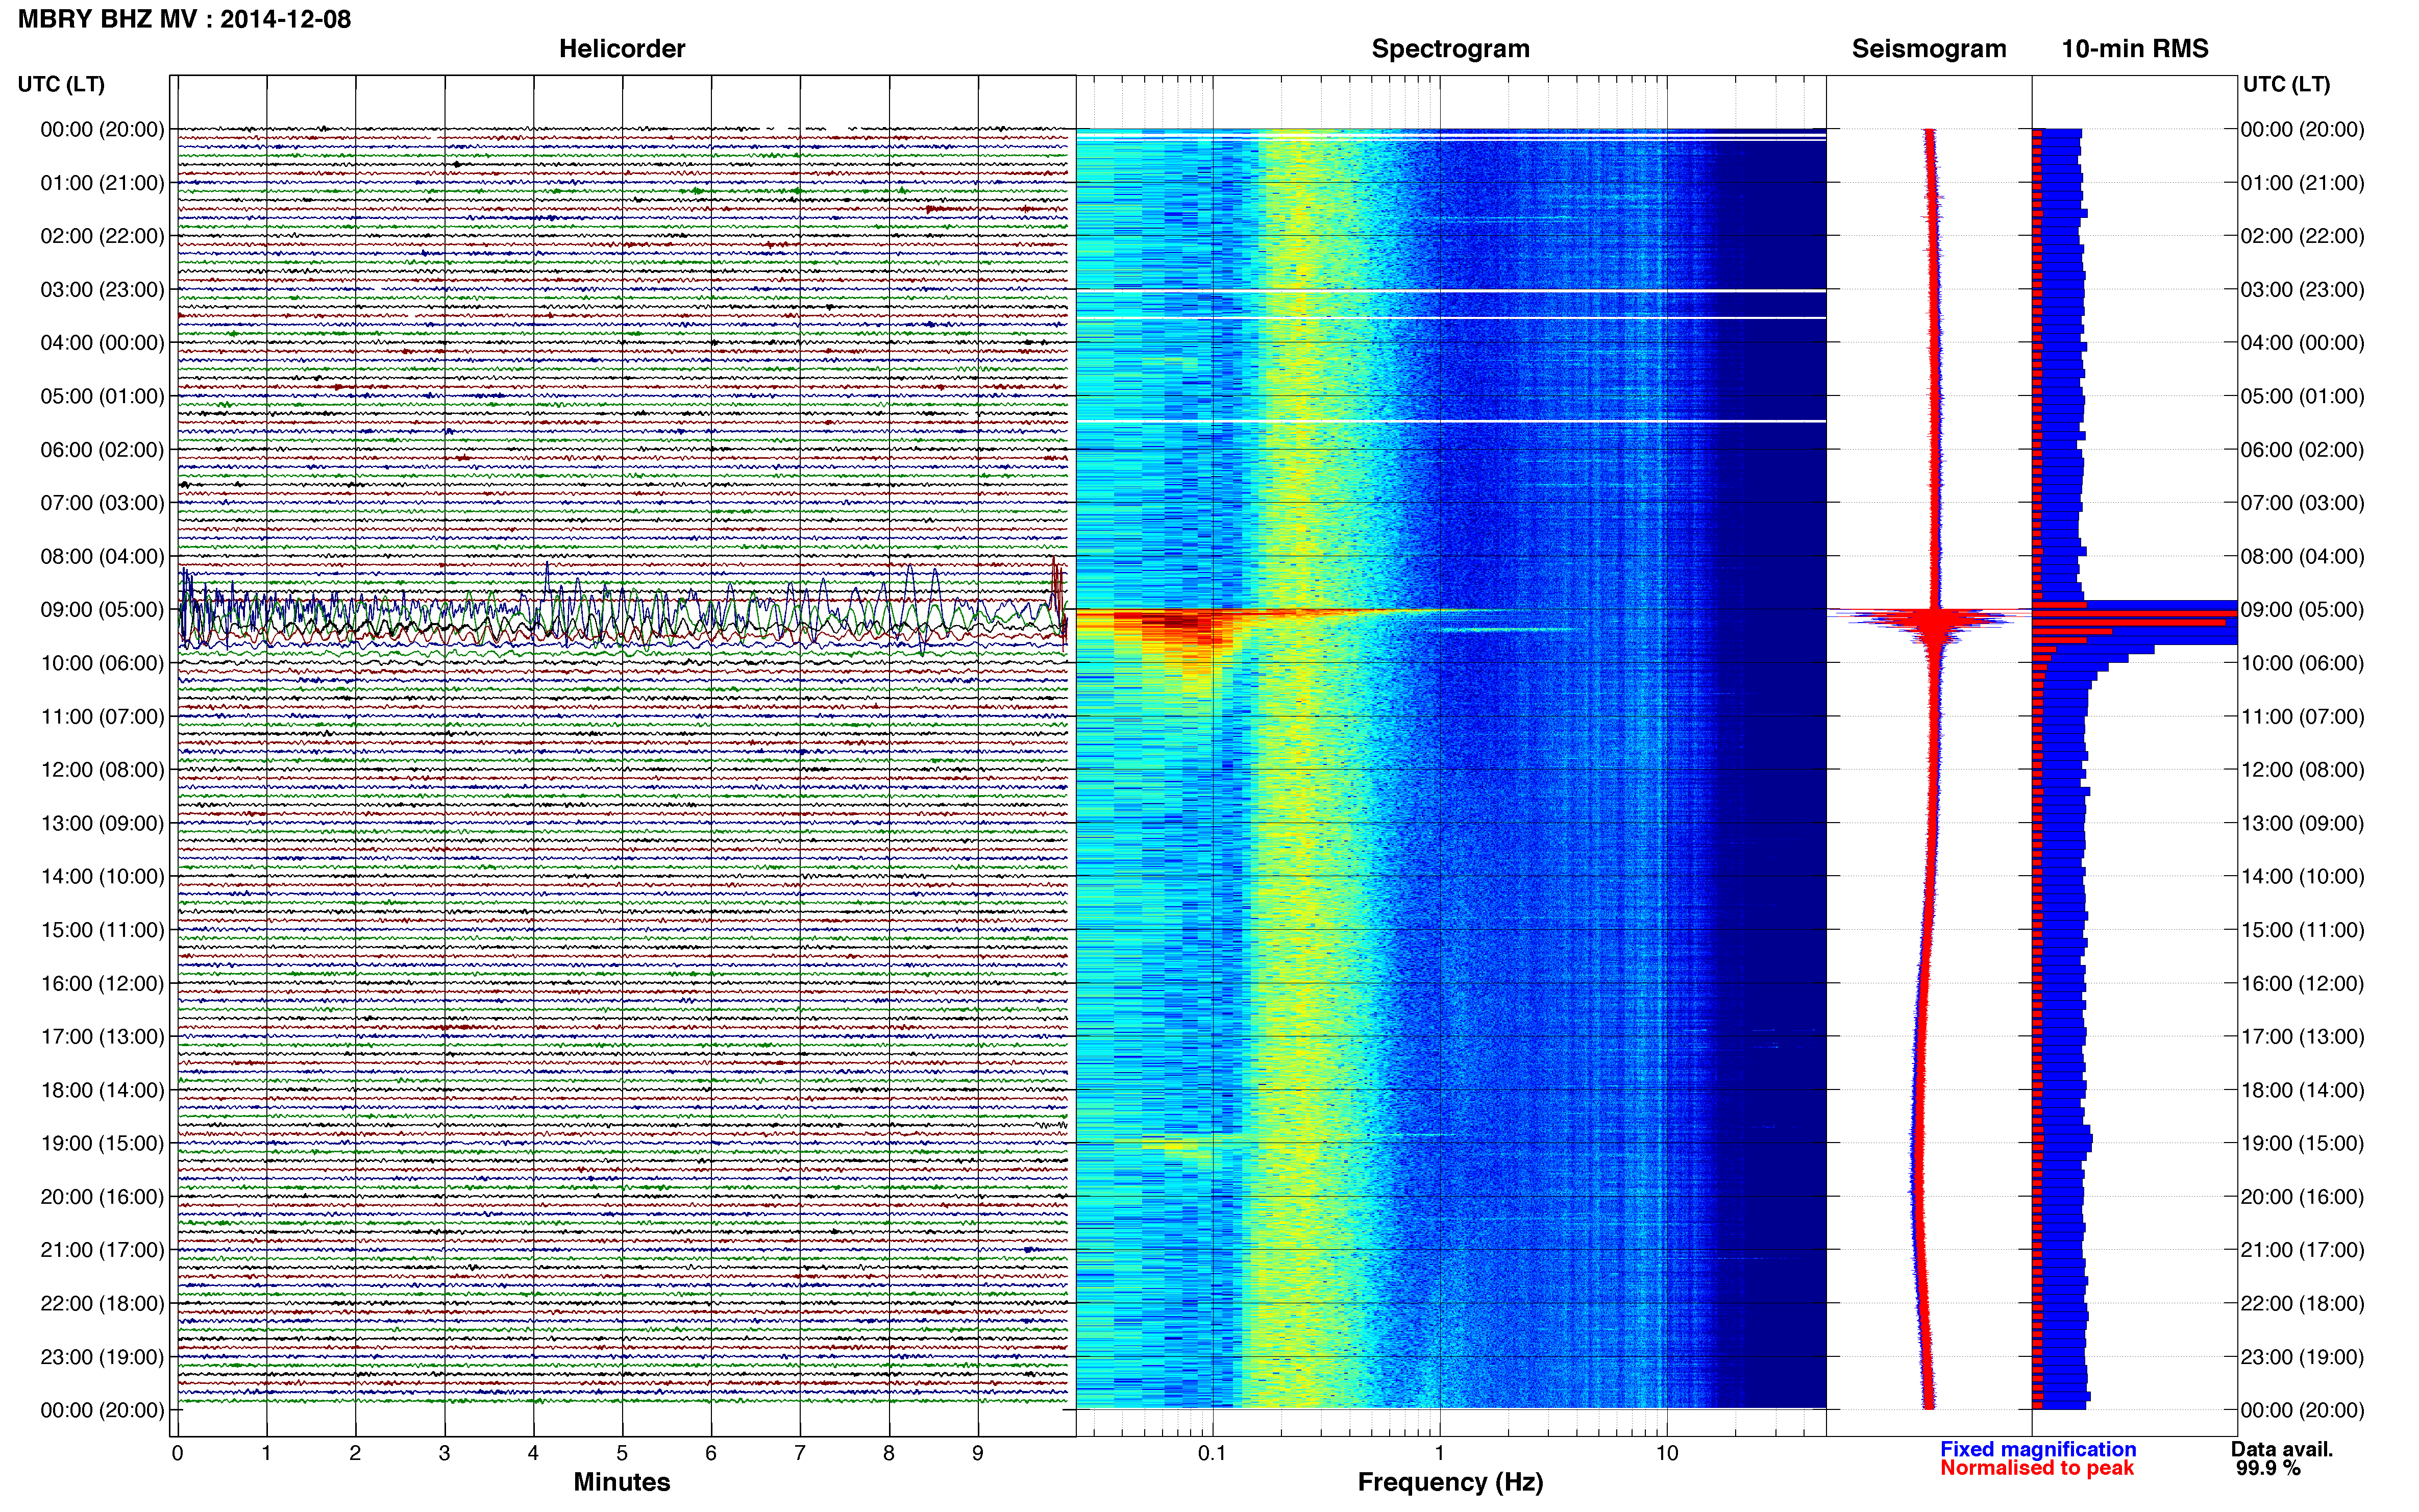2419x1512 pixels.
Task: Click the "Data avail." label
Action: [x=2282, y=1449]
